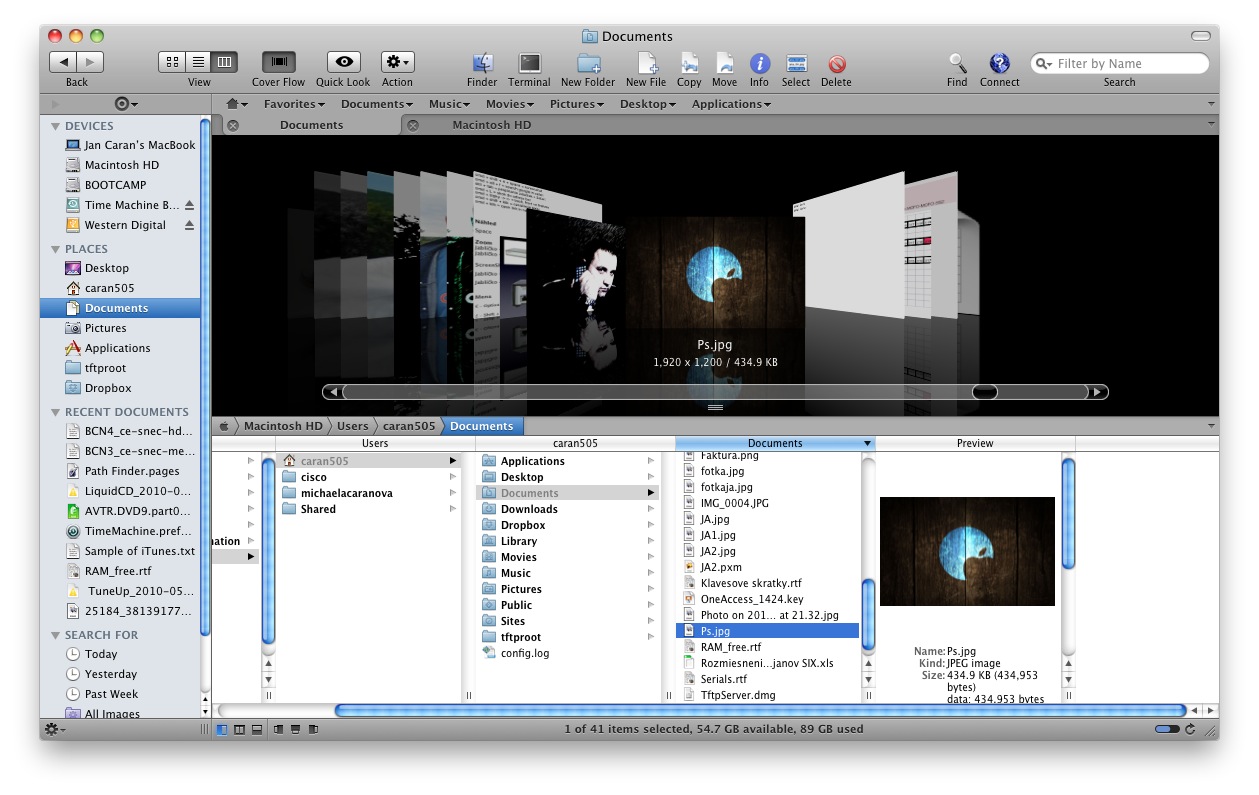
Task: Switch to list view mode
Action: [x=198, y=62]
